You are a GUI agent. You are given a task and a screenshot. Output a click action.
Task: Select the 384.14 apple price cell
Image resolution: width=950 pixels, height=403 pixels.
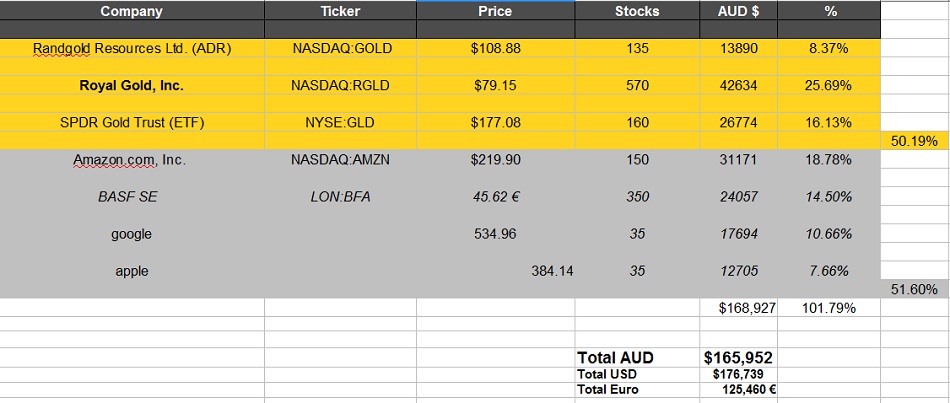coord(551,271)
